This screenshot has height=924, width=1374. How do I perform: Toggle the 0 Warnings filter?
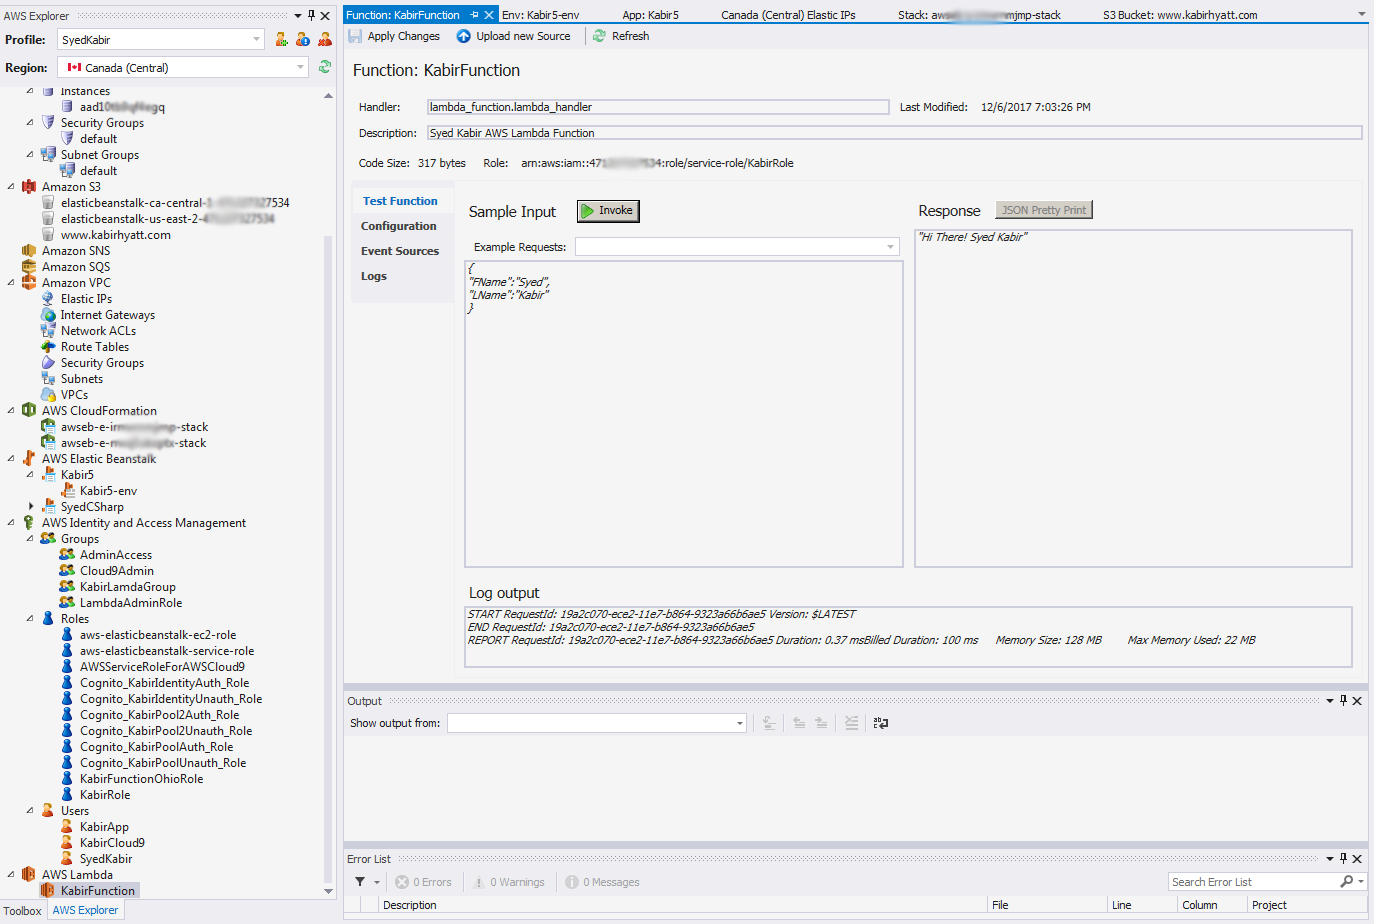click(x=510, y=882)
